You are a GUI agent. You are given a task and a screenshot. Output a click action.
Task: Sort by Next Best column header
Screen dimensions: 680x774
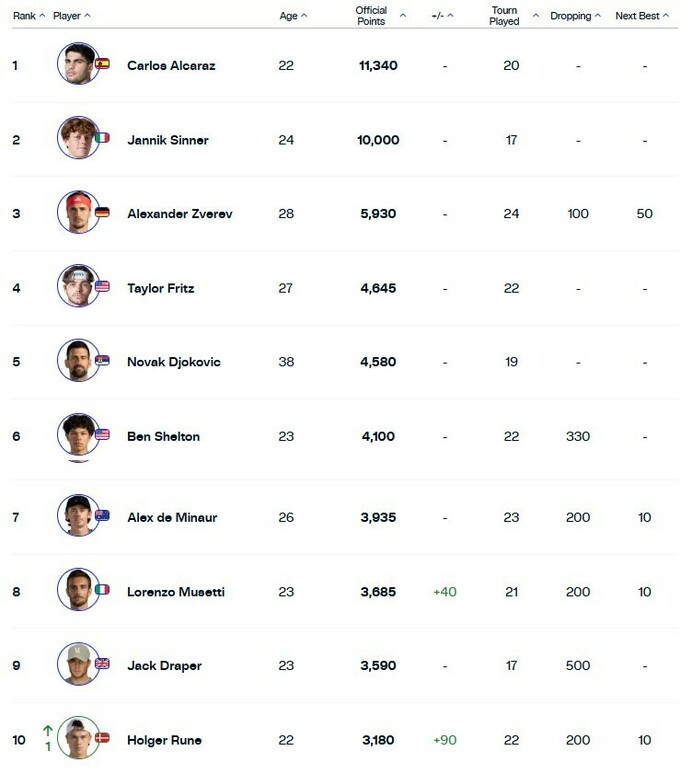tap(641, 16)
